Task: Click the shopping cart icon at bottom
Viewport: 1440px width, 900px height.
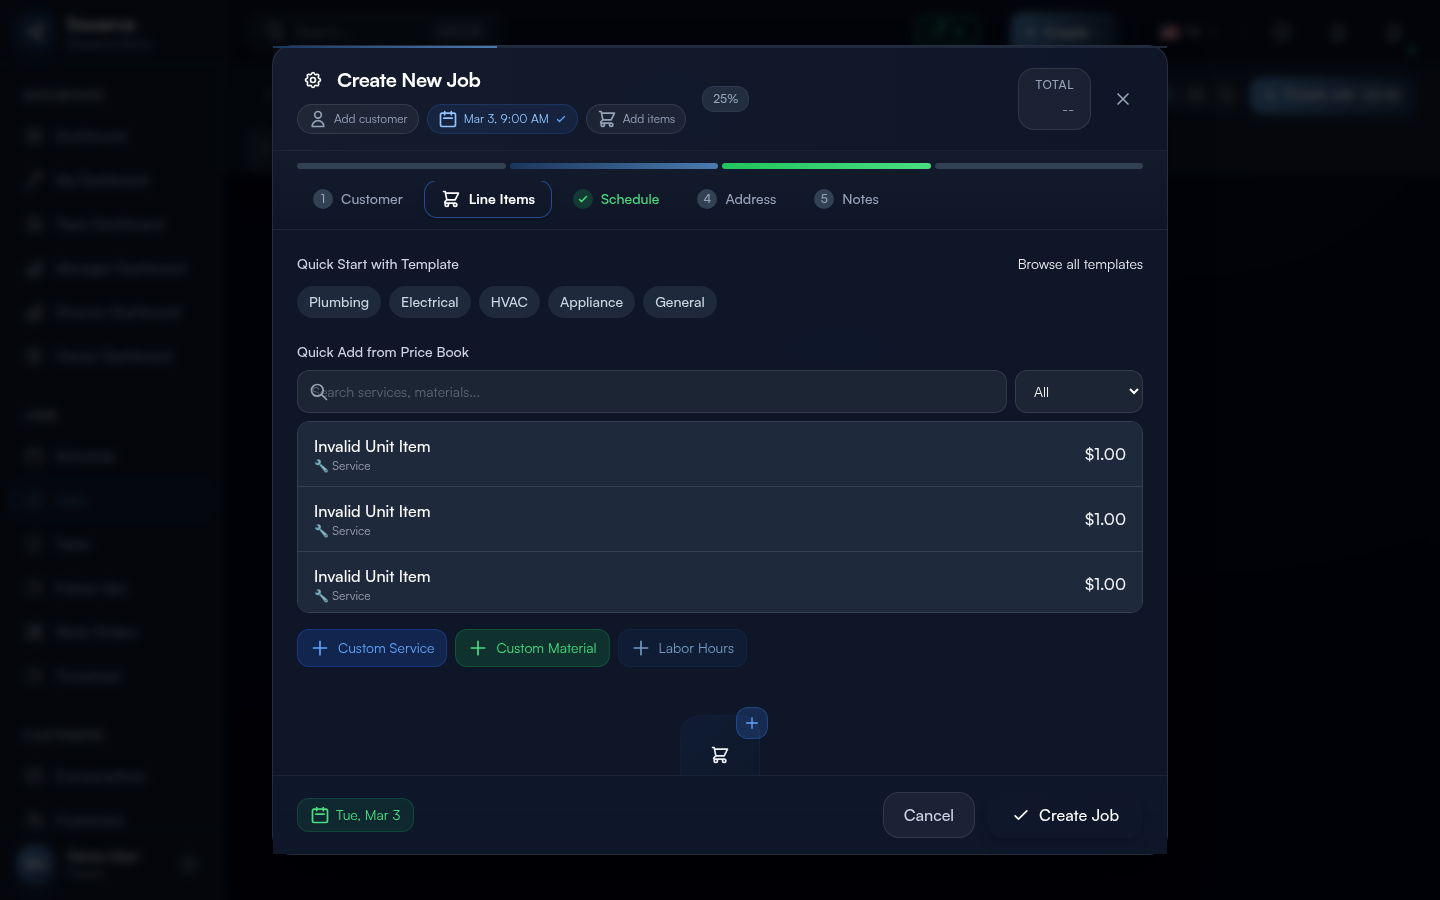Action: [x=720, y=755]
